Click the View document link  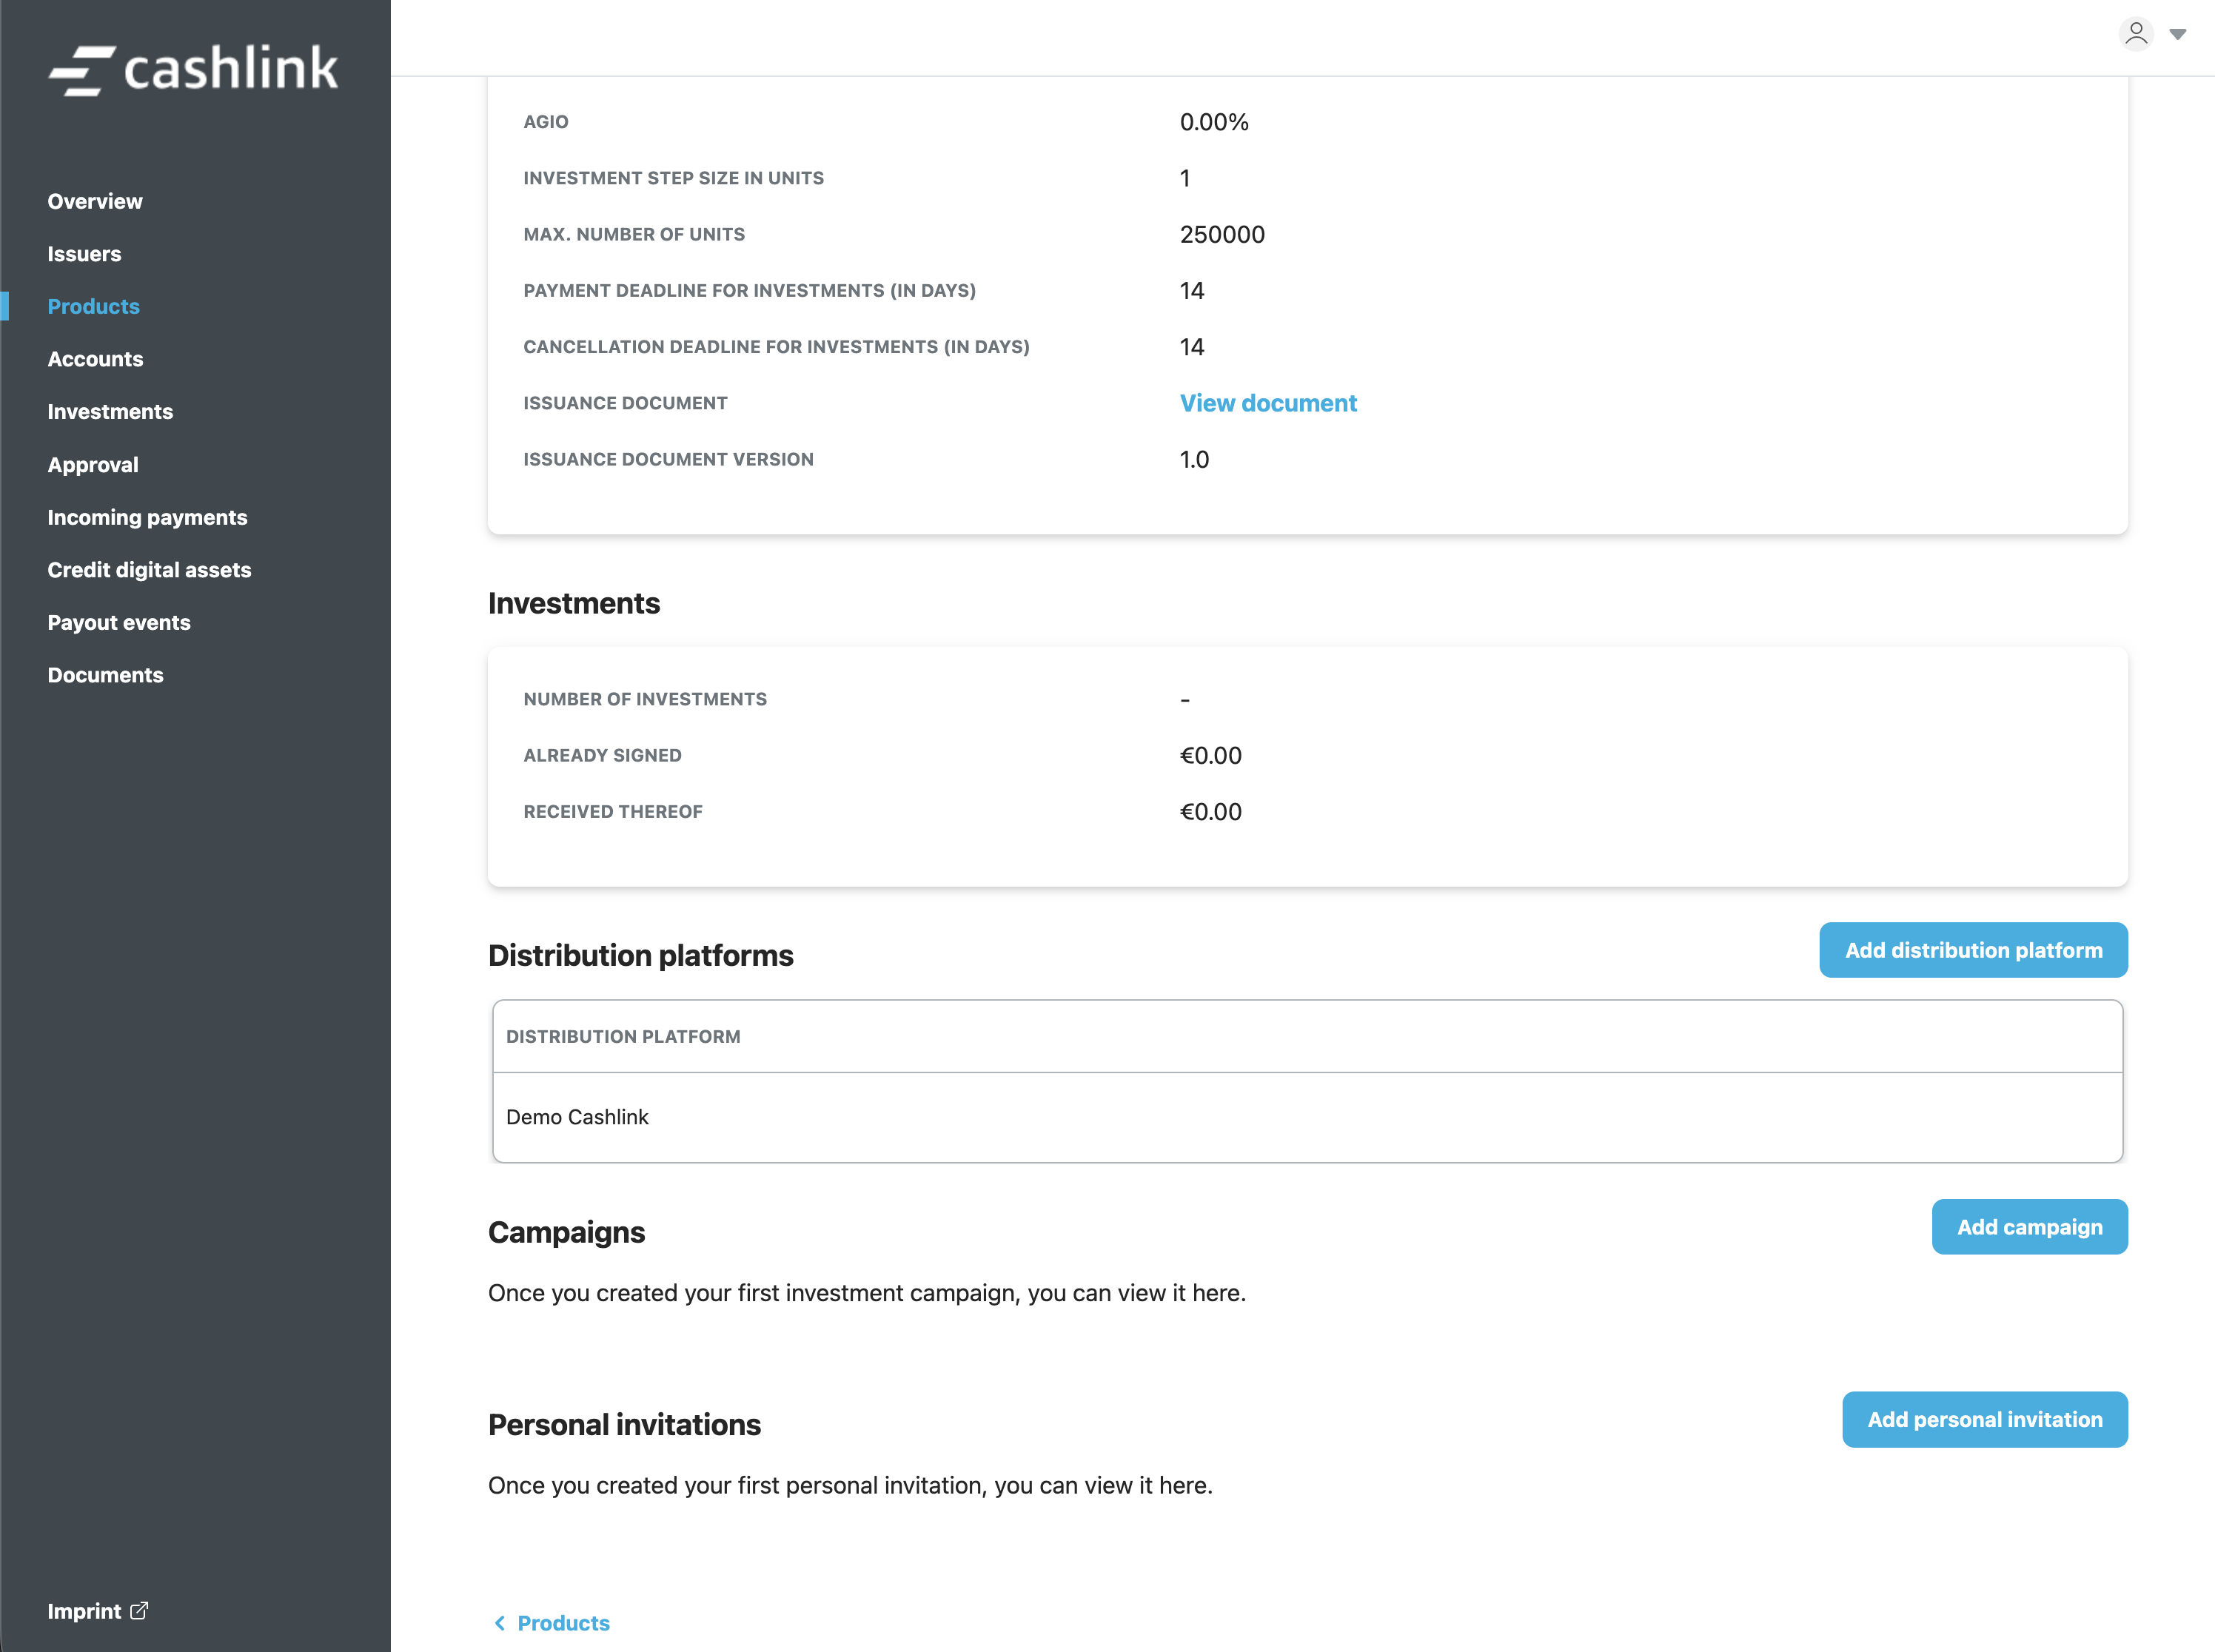pyautogui.click(x=1267, y=403)
